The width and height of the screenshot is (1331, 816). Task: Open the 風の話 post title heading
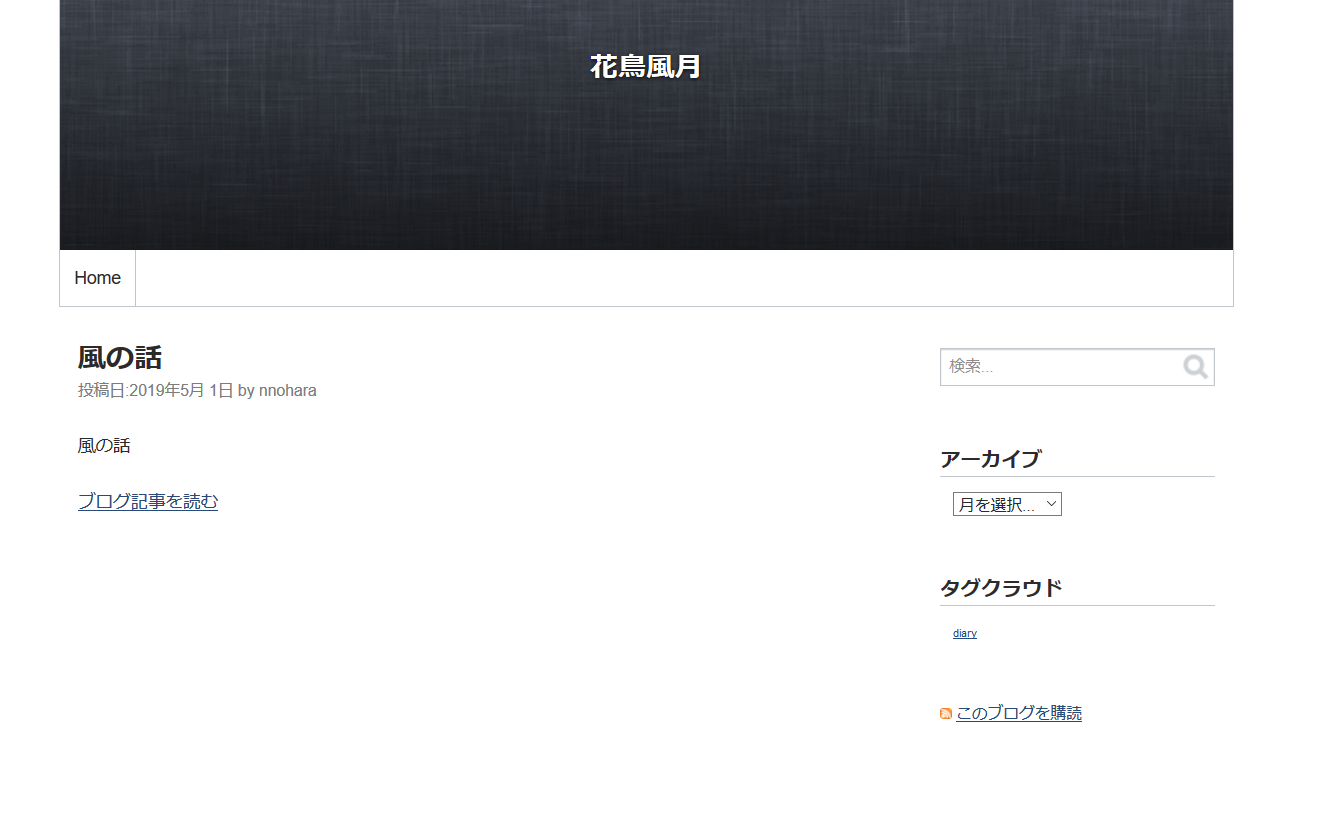tap(120, 358)
